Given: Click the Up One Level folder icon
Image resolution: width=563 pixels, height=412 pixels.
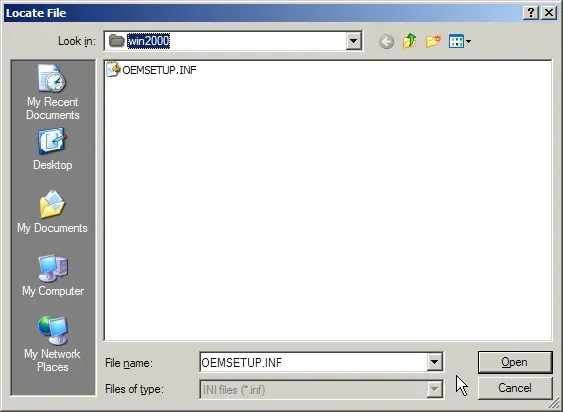Looking at the screenshot, I should 409,41.
